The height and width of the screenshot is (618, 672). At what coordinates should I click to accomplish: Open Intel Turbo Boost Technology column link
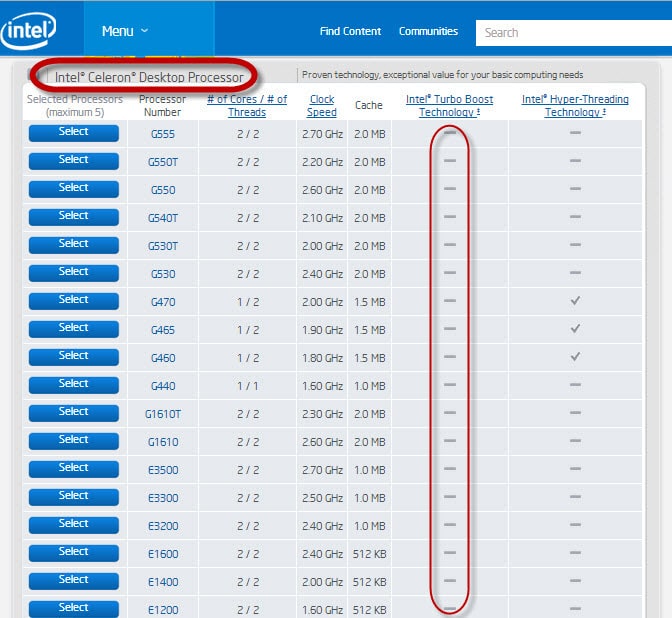click(449, 106)
